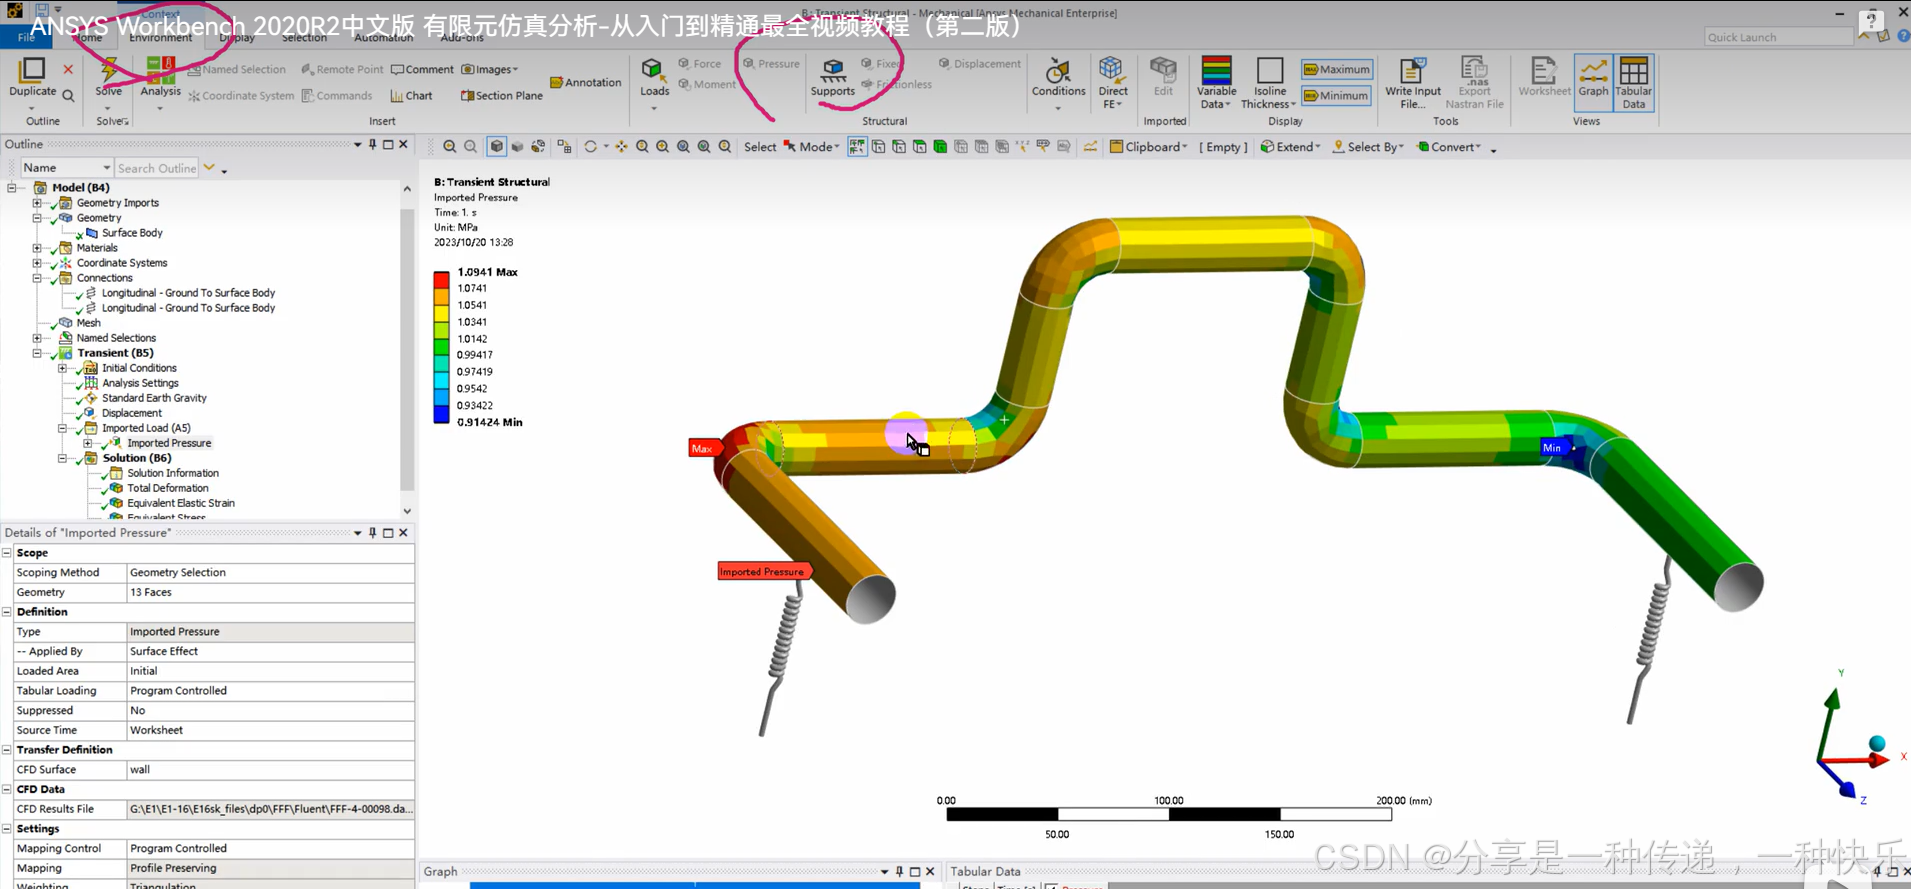Click the Imported Pressure tag in viewport
This screenshot has width=1911, height=889.
pos(763,572)
